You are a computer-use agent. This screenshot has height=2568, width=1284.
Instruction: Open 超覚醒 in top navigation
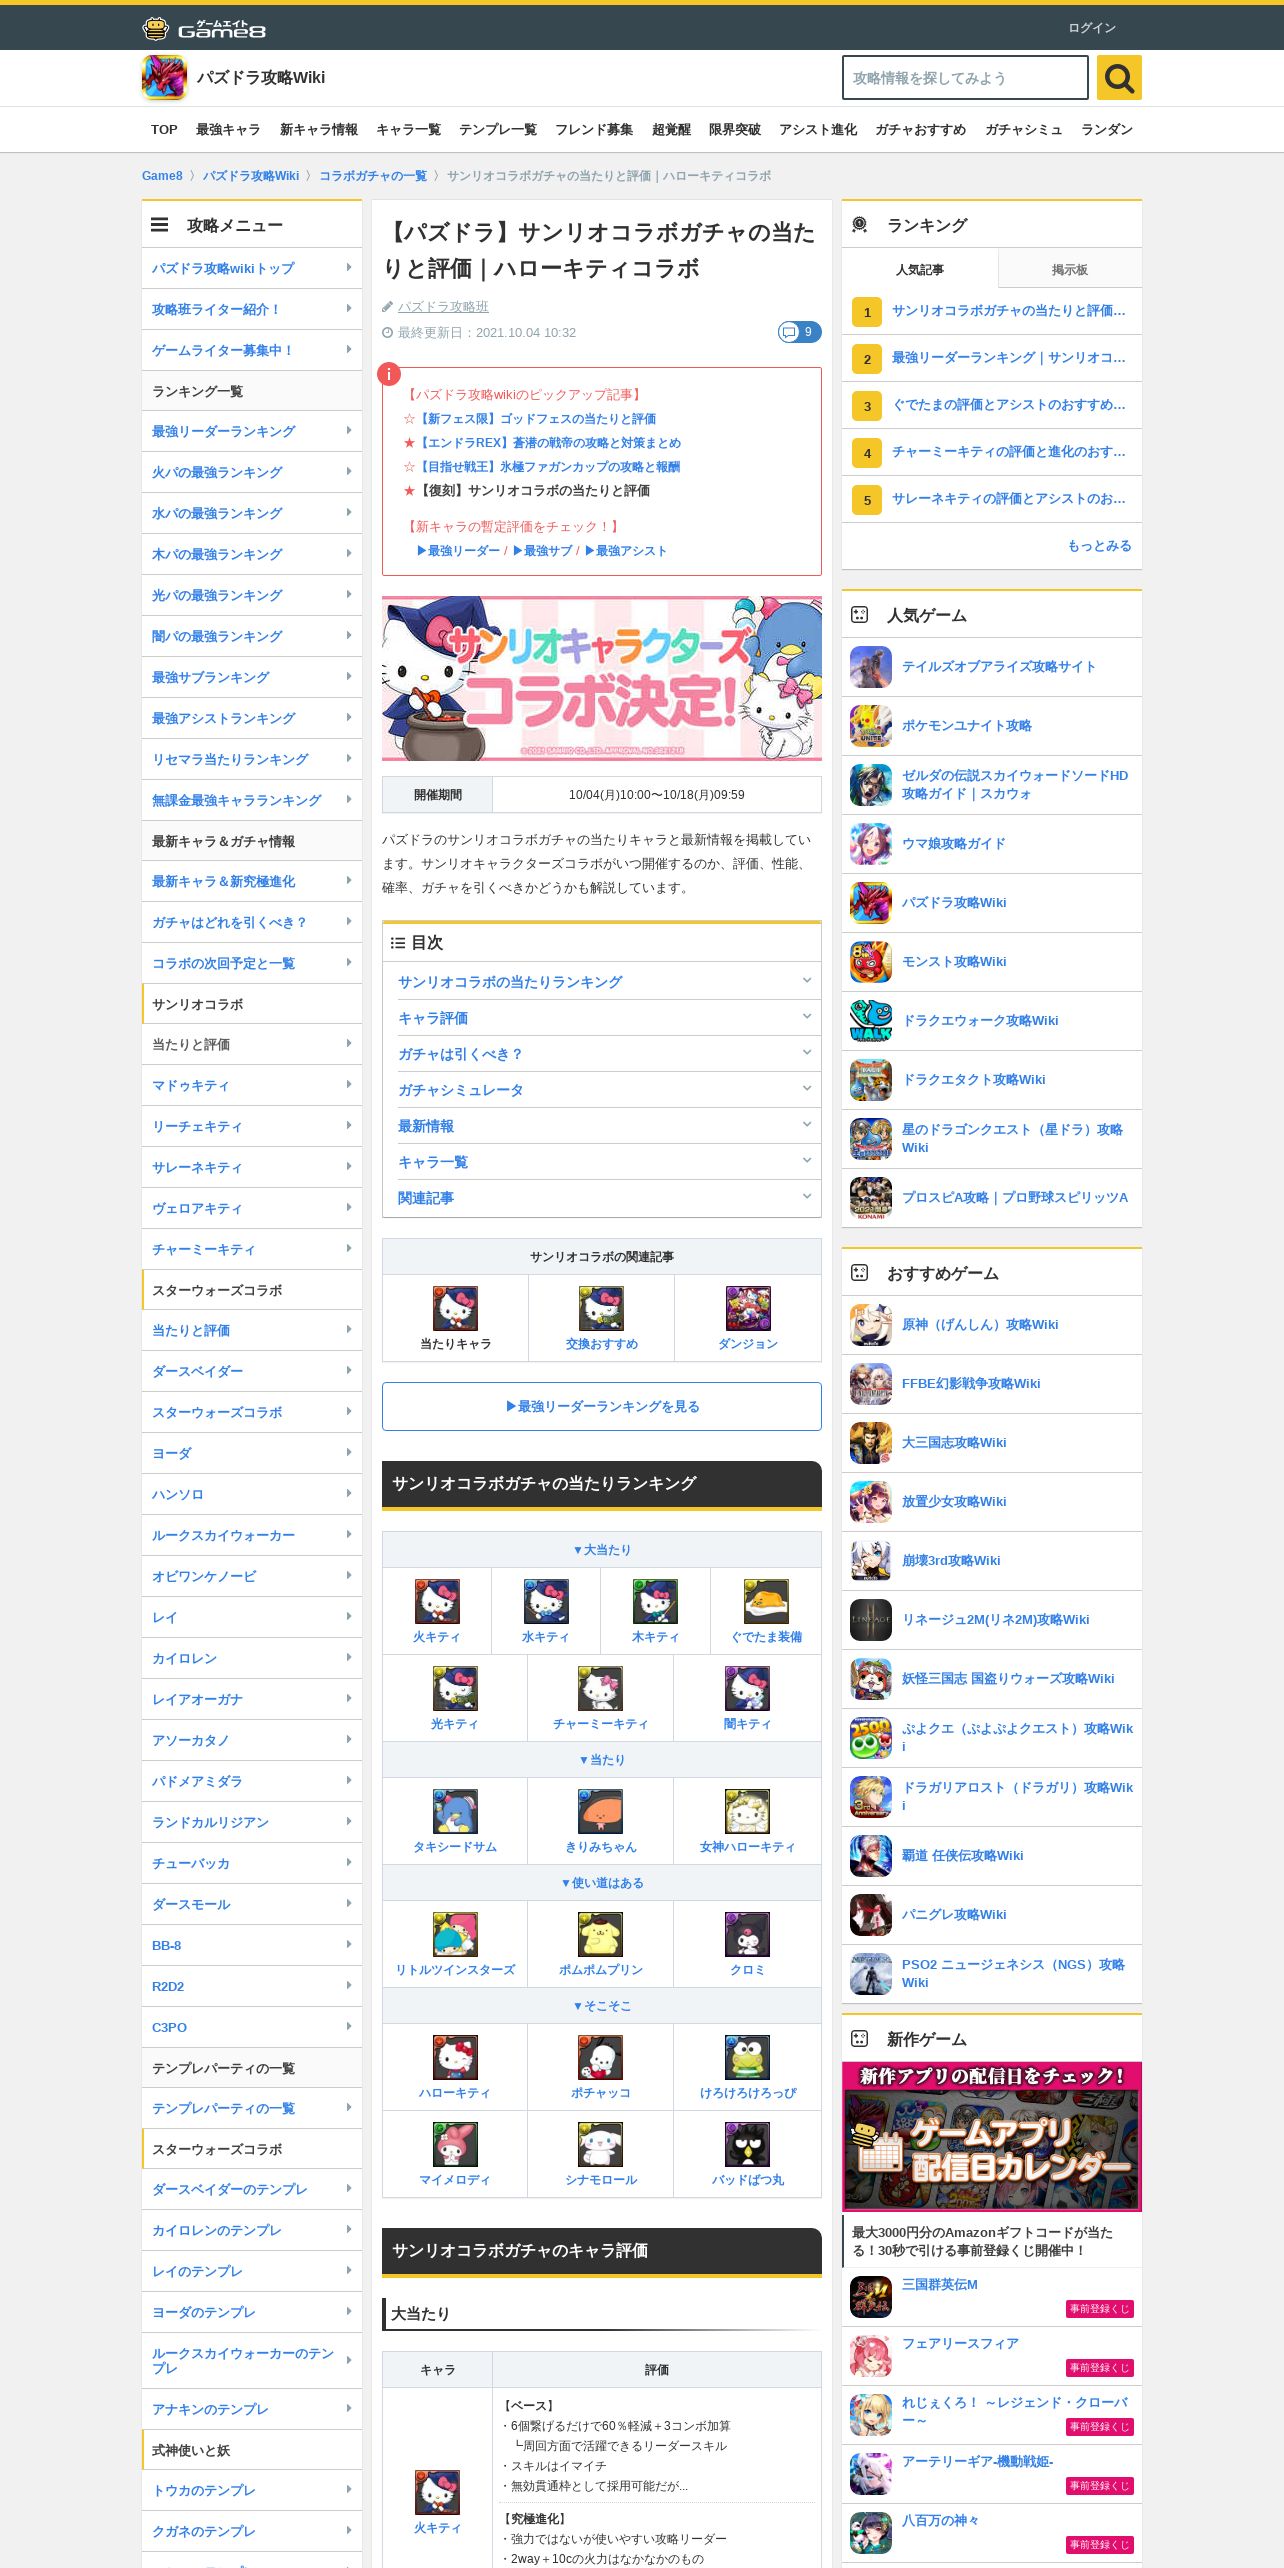point(671,129)
